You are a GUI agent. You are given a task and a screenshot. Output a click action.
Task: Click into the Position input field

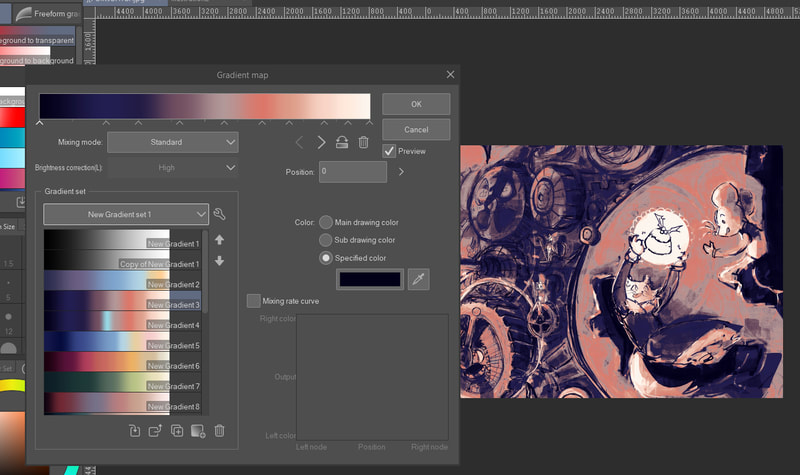point(353,172)
